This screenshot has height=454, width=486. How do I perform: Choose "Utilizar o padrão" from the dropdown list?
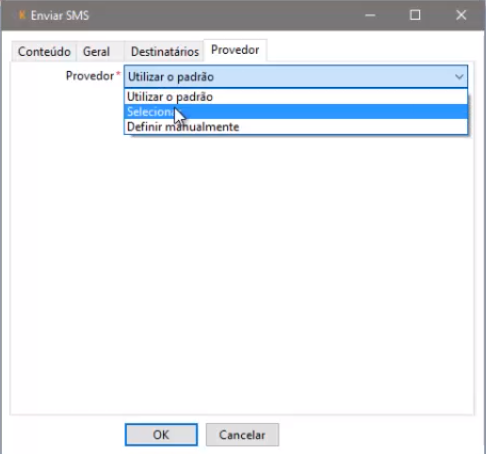coord(296,97)
